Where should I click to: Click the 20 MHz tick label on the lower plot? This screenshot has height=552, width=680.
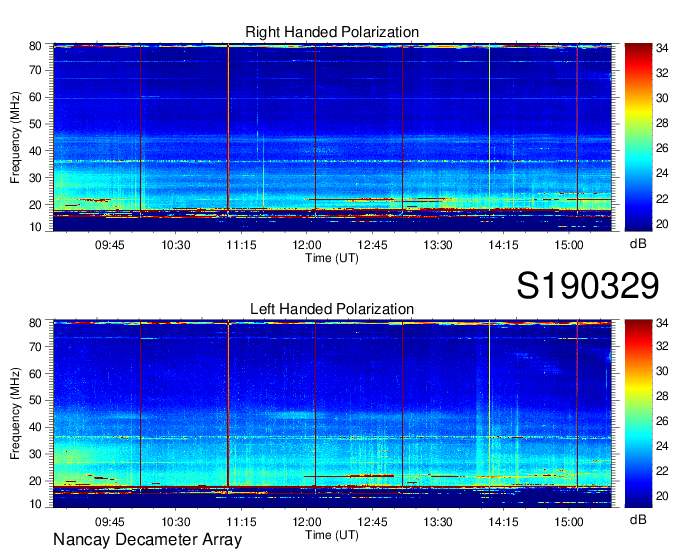35,481
